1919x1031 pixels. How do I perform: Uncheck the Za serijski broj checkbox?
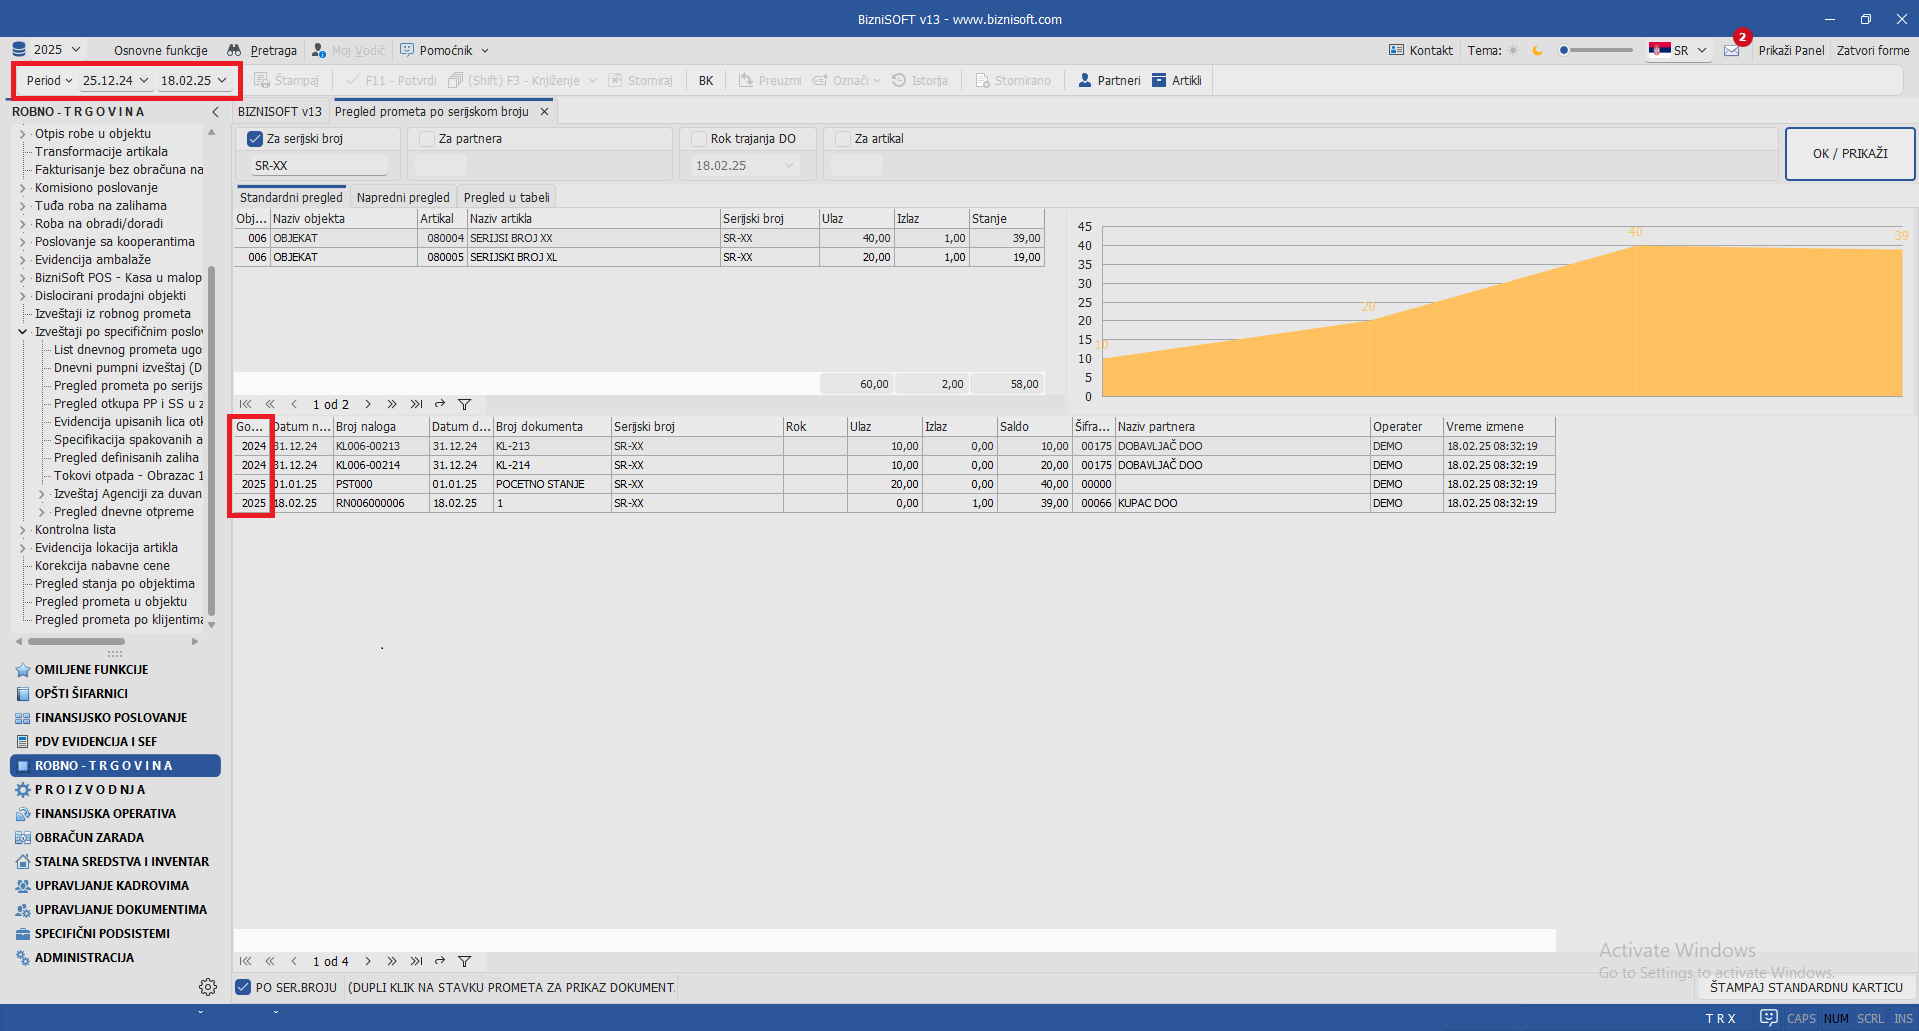click(x=255, y=139)
